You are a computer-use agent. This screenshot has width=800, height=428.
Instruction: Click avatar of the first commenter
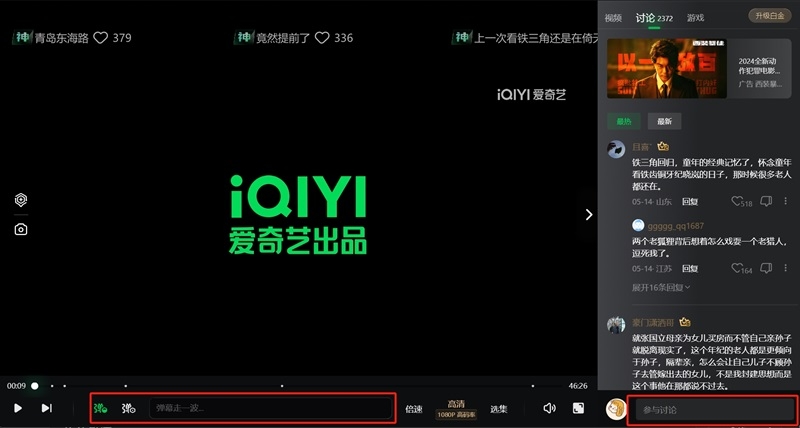click(616, 149)
